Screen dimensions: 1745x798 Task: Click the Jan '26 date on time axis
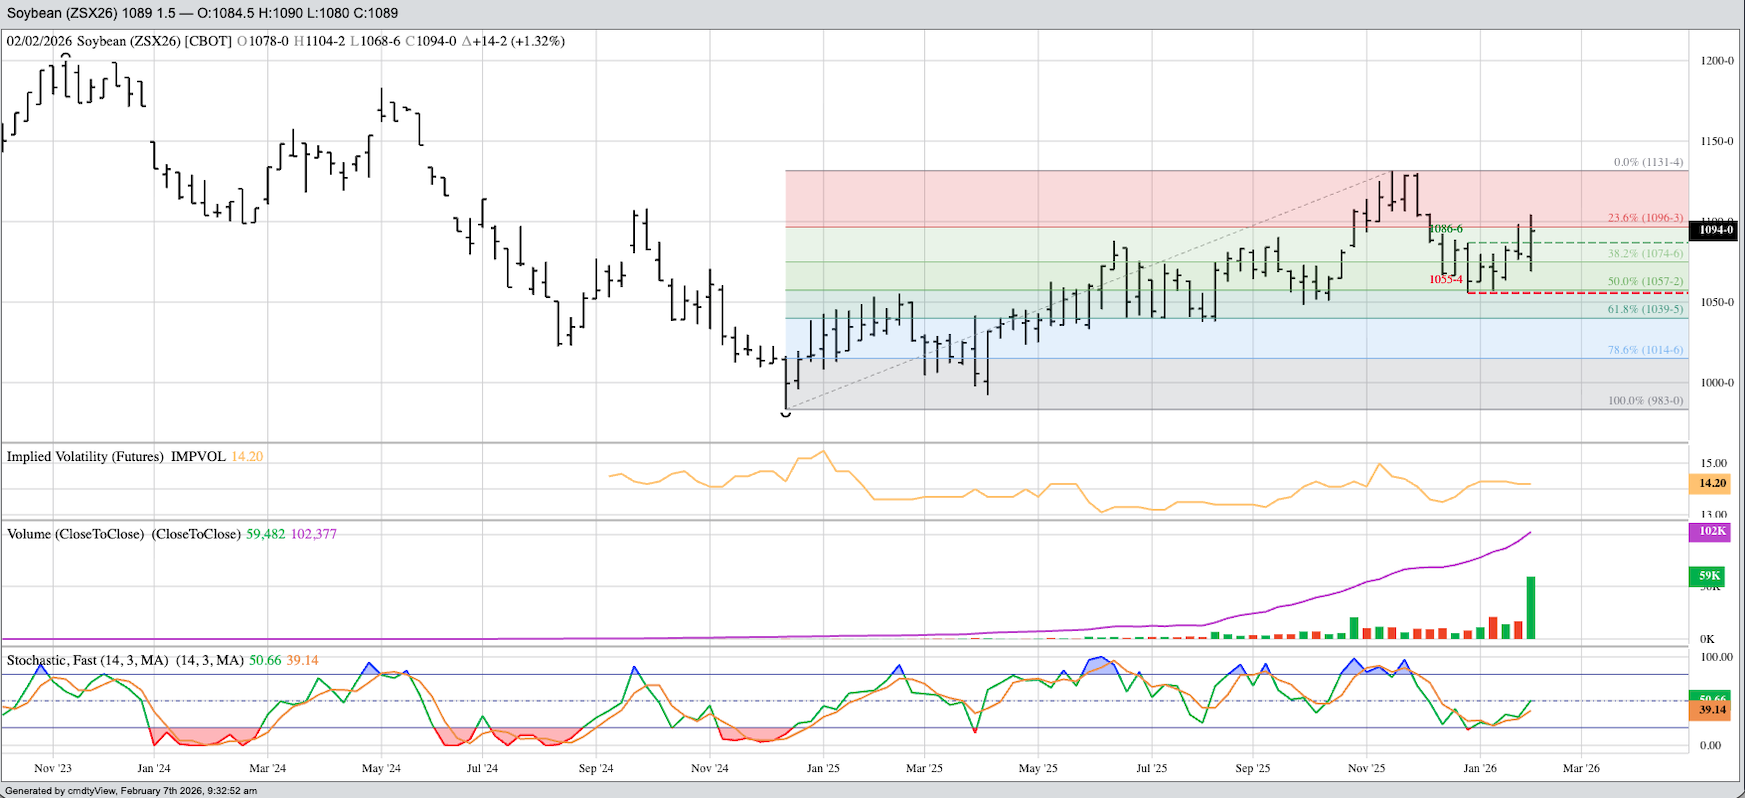click(x=1480, y=768)
